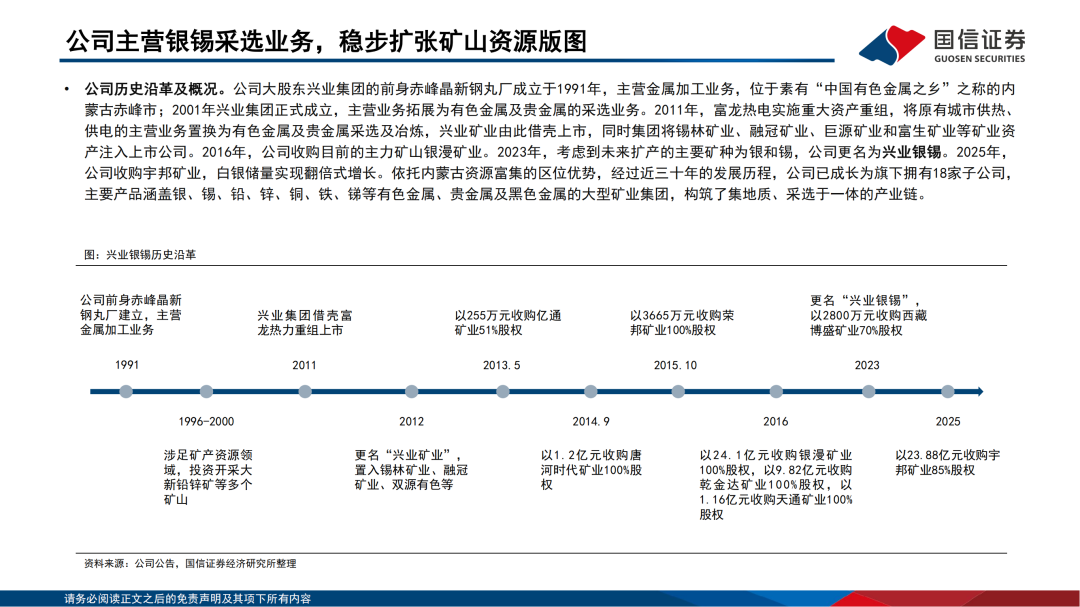Click the year label 1996-2000
This screenshot has width=1080, height=607.
(x=206, y=422)
